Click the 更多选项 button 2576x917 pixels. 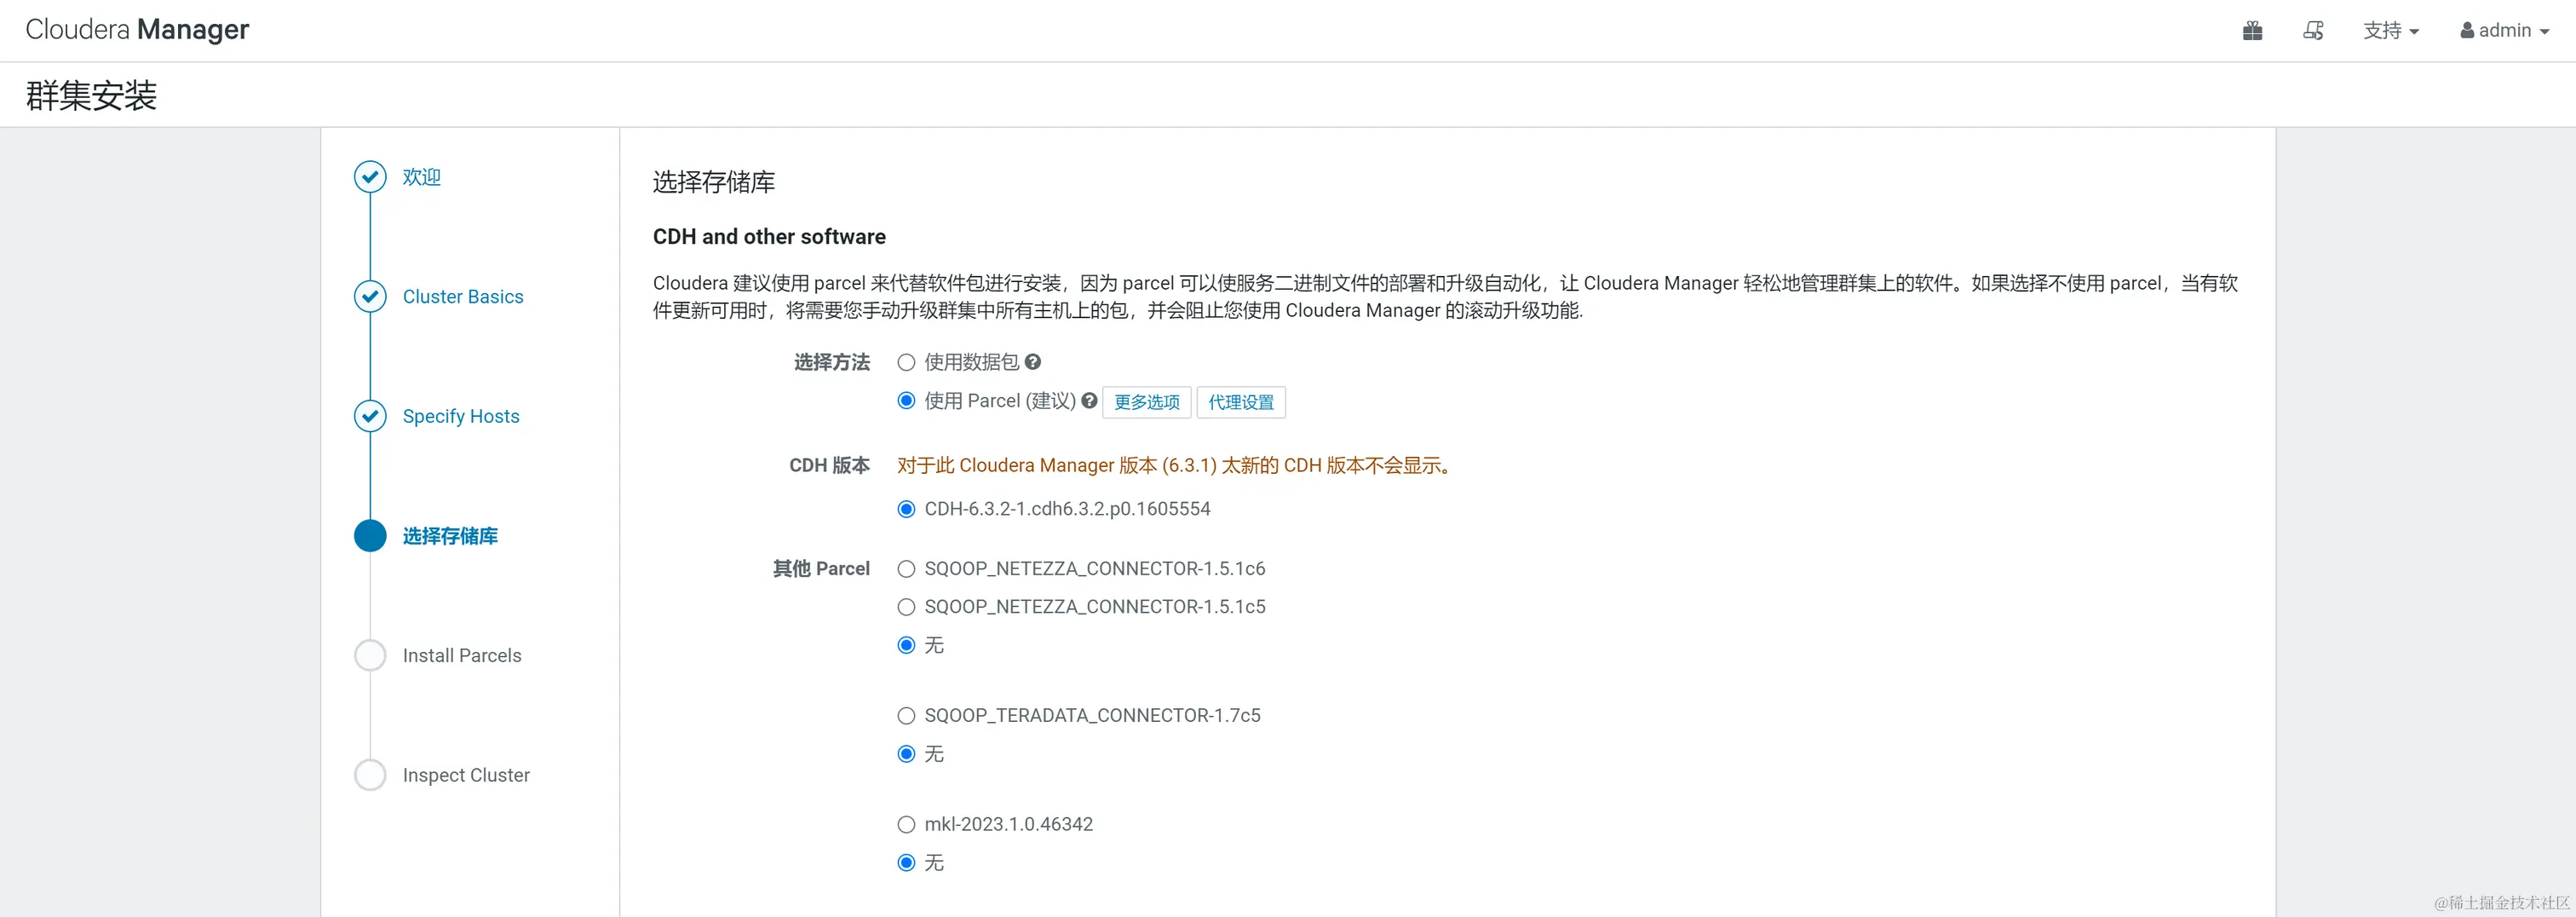pyautogui.click(x=1147, y=402)
